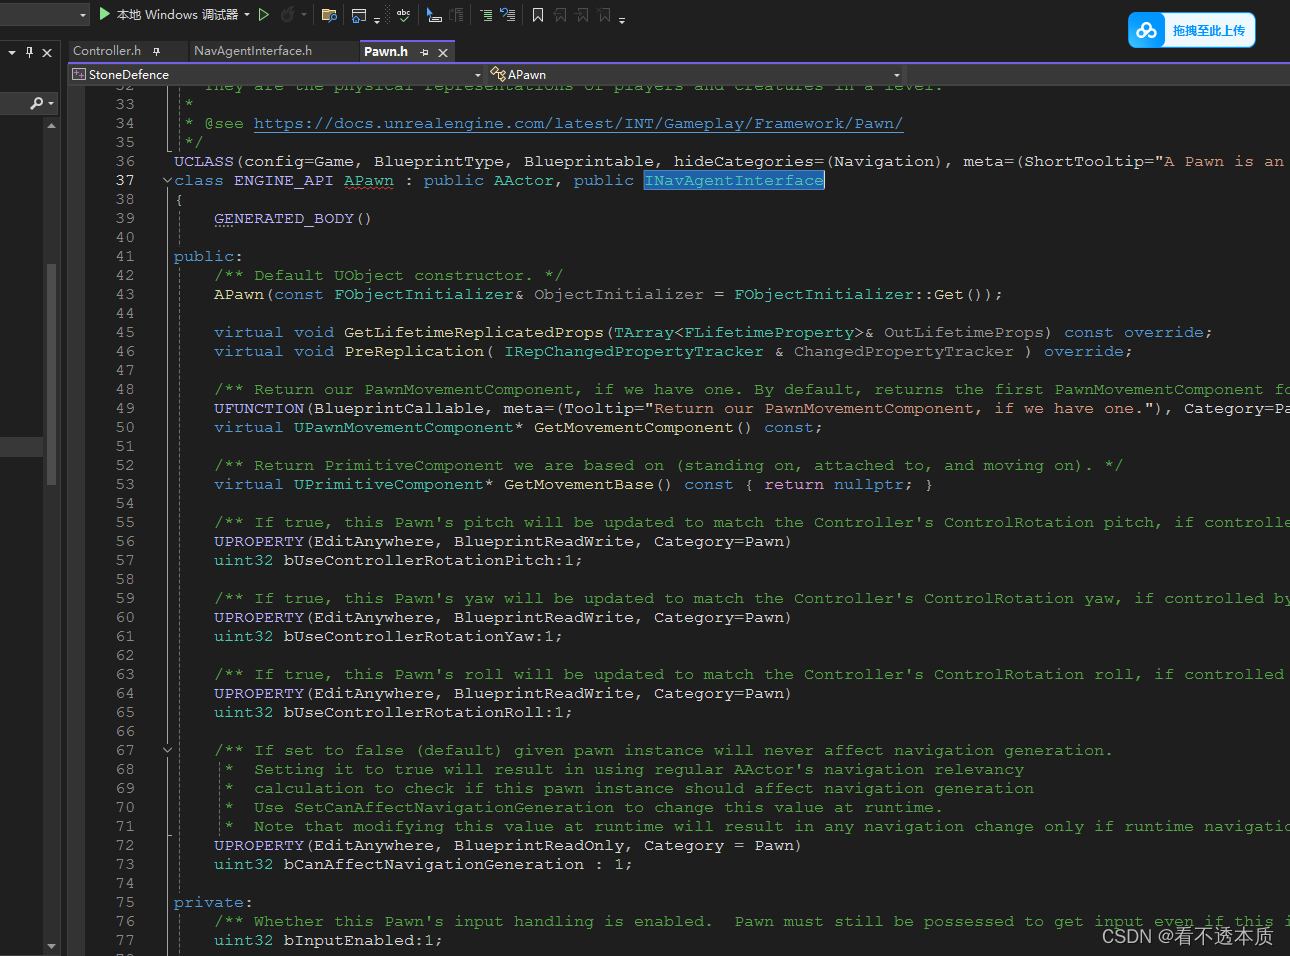The height and width of the screenshot is (956, 1290).
Task: Click the scroll up arrow in the left panel
Action: (51, 126)
